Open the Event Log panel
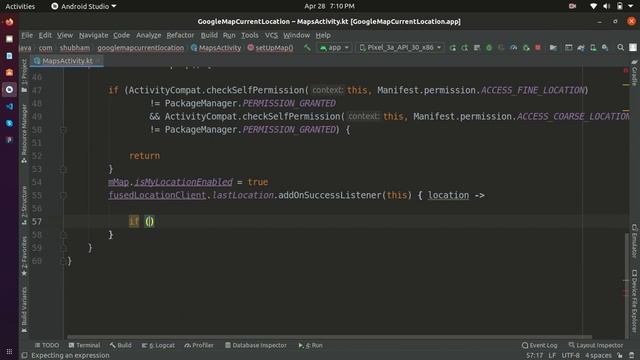The height and width of the screenshot is (360, 640). [x=539, y=345]
